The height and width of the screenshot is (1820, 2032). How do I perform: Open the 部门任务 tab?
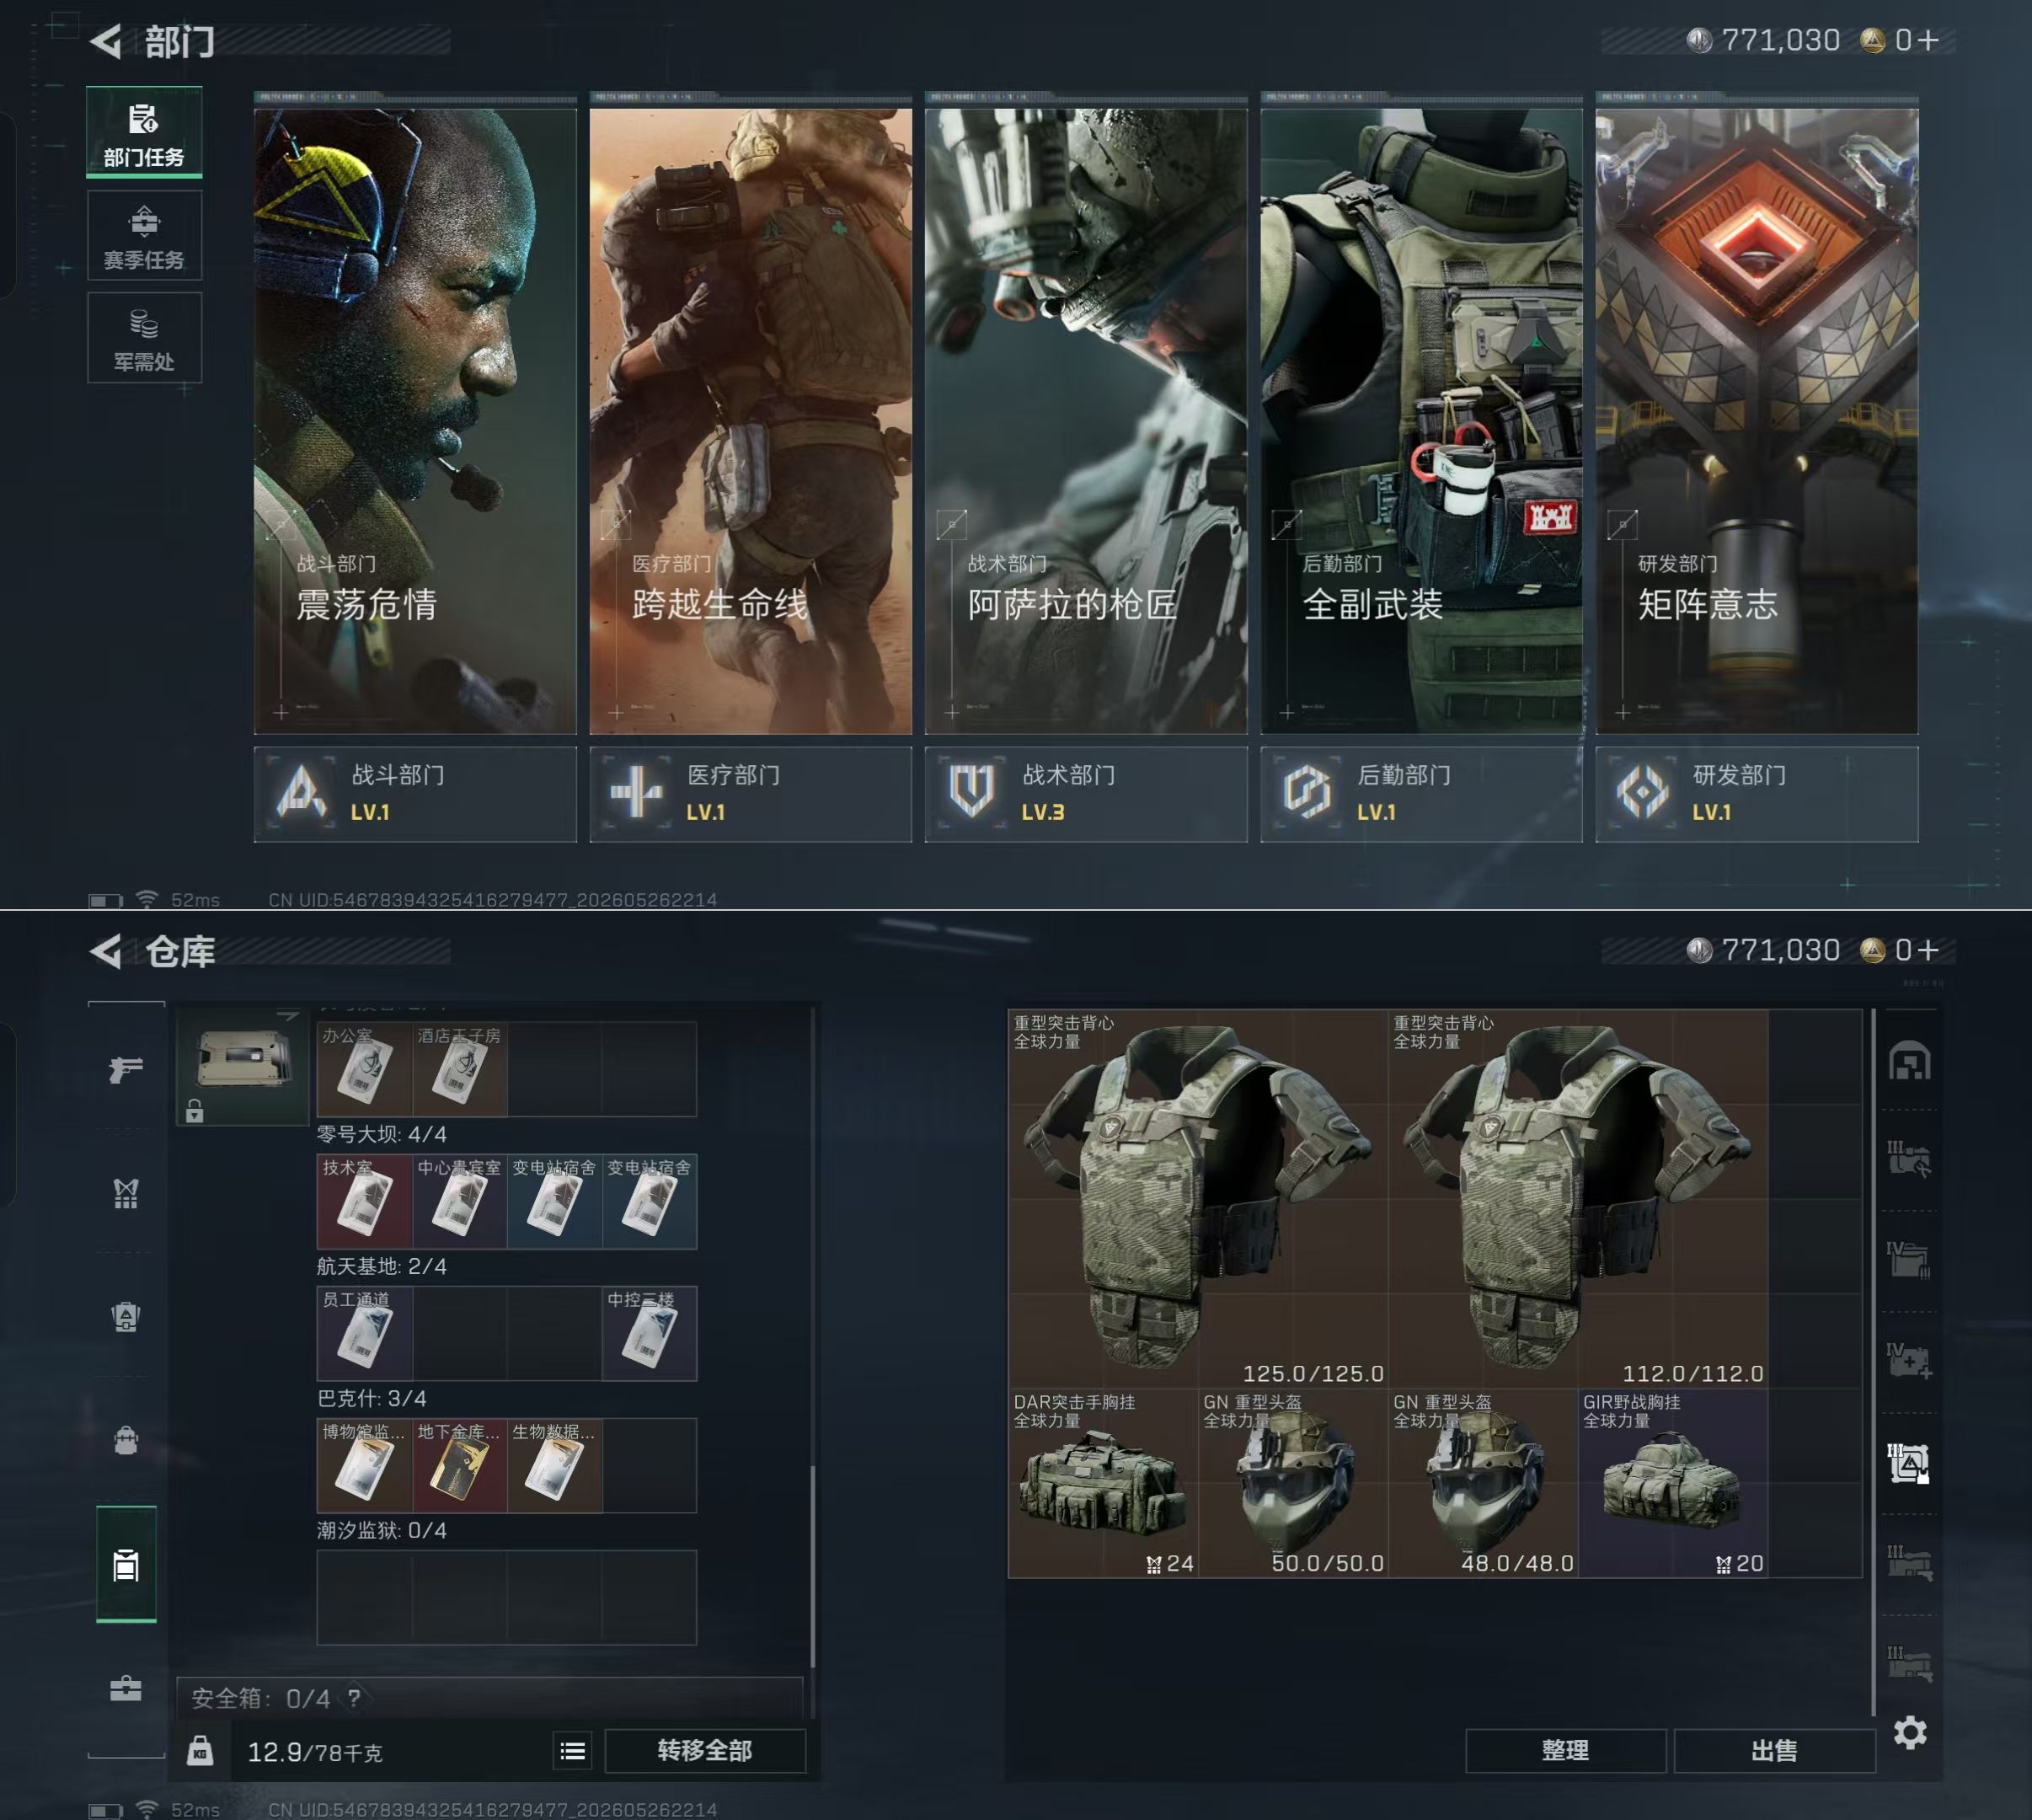pyautogui.click(x=144, y=133)
